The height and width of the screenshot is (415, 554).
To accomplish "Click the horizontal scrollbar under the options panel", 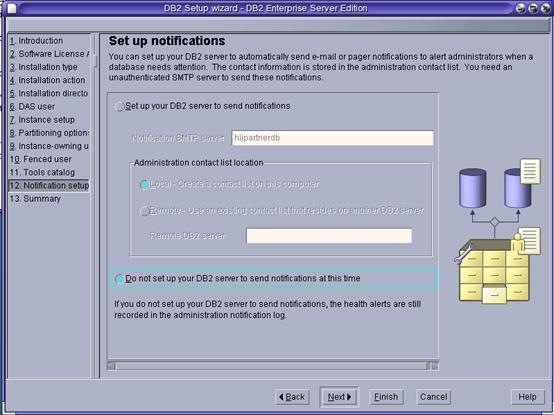I will [272, 366].
